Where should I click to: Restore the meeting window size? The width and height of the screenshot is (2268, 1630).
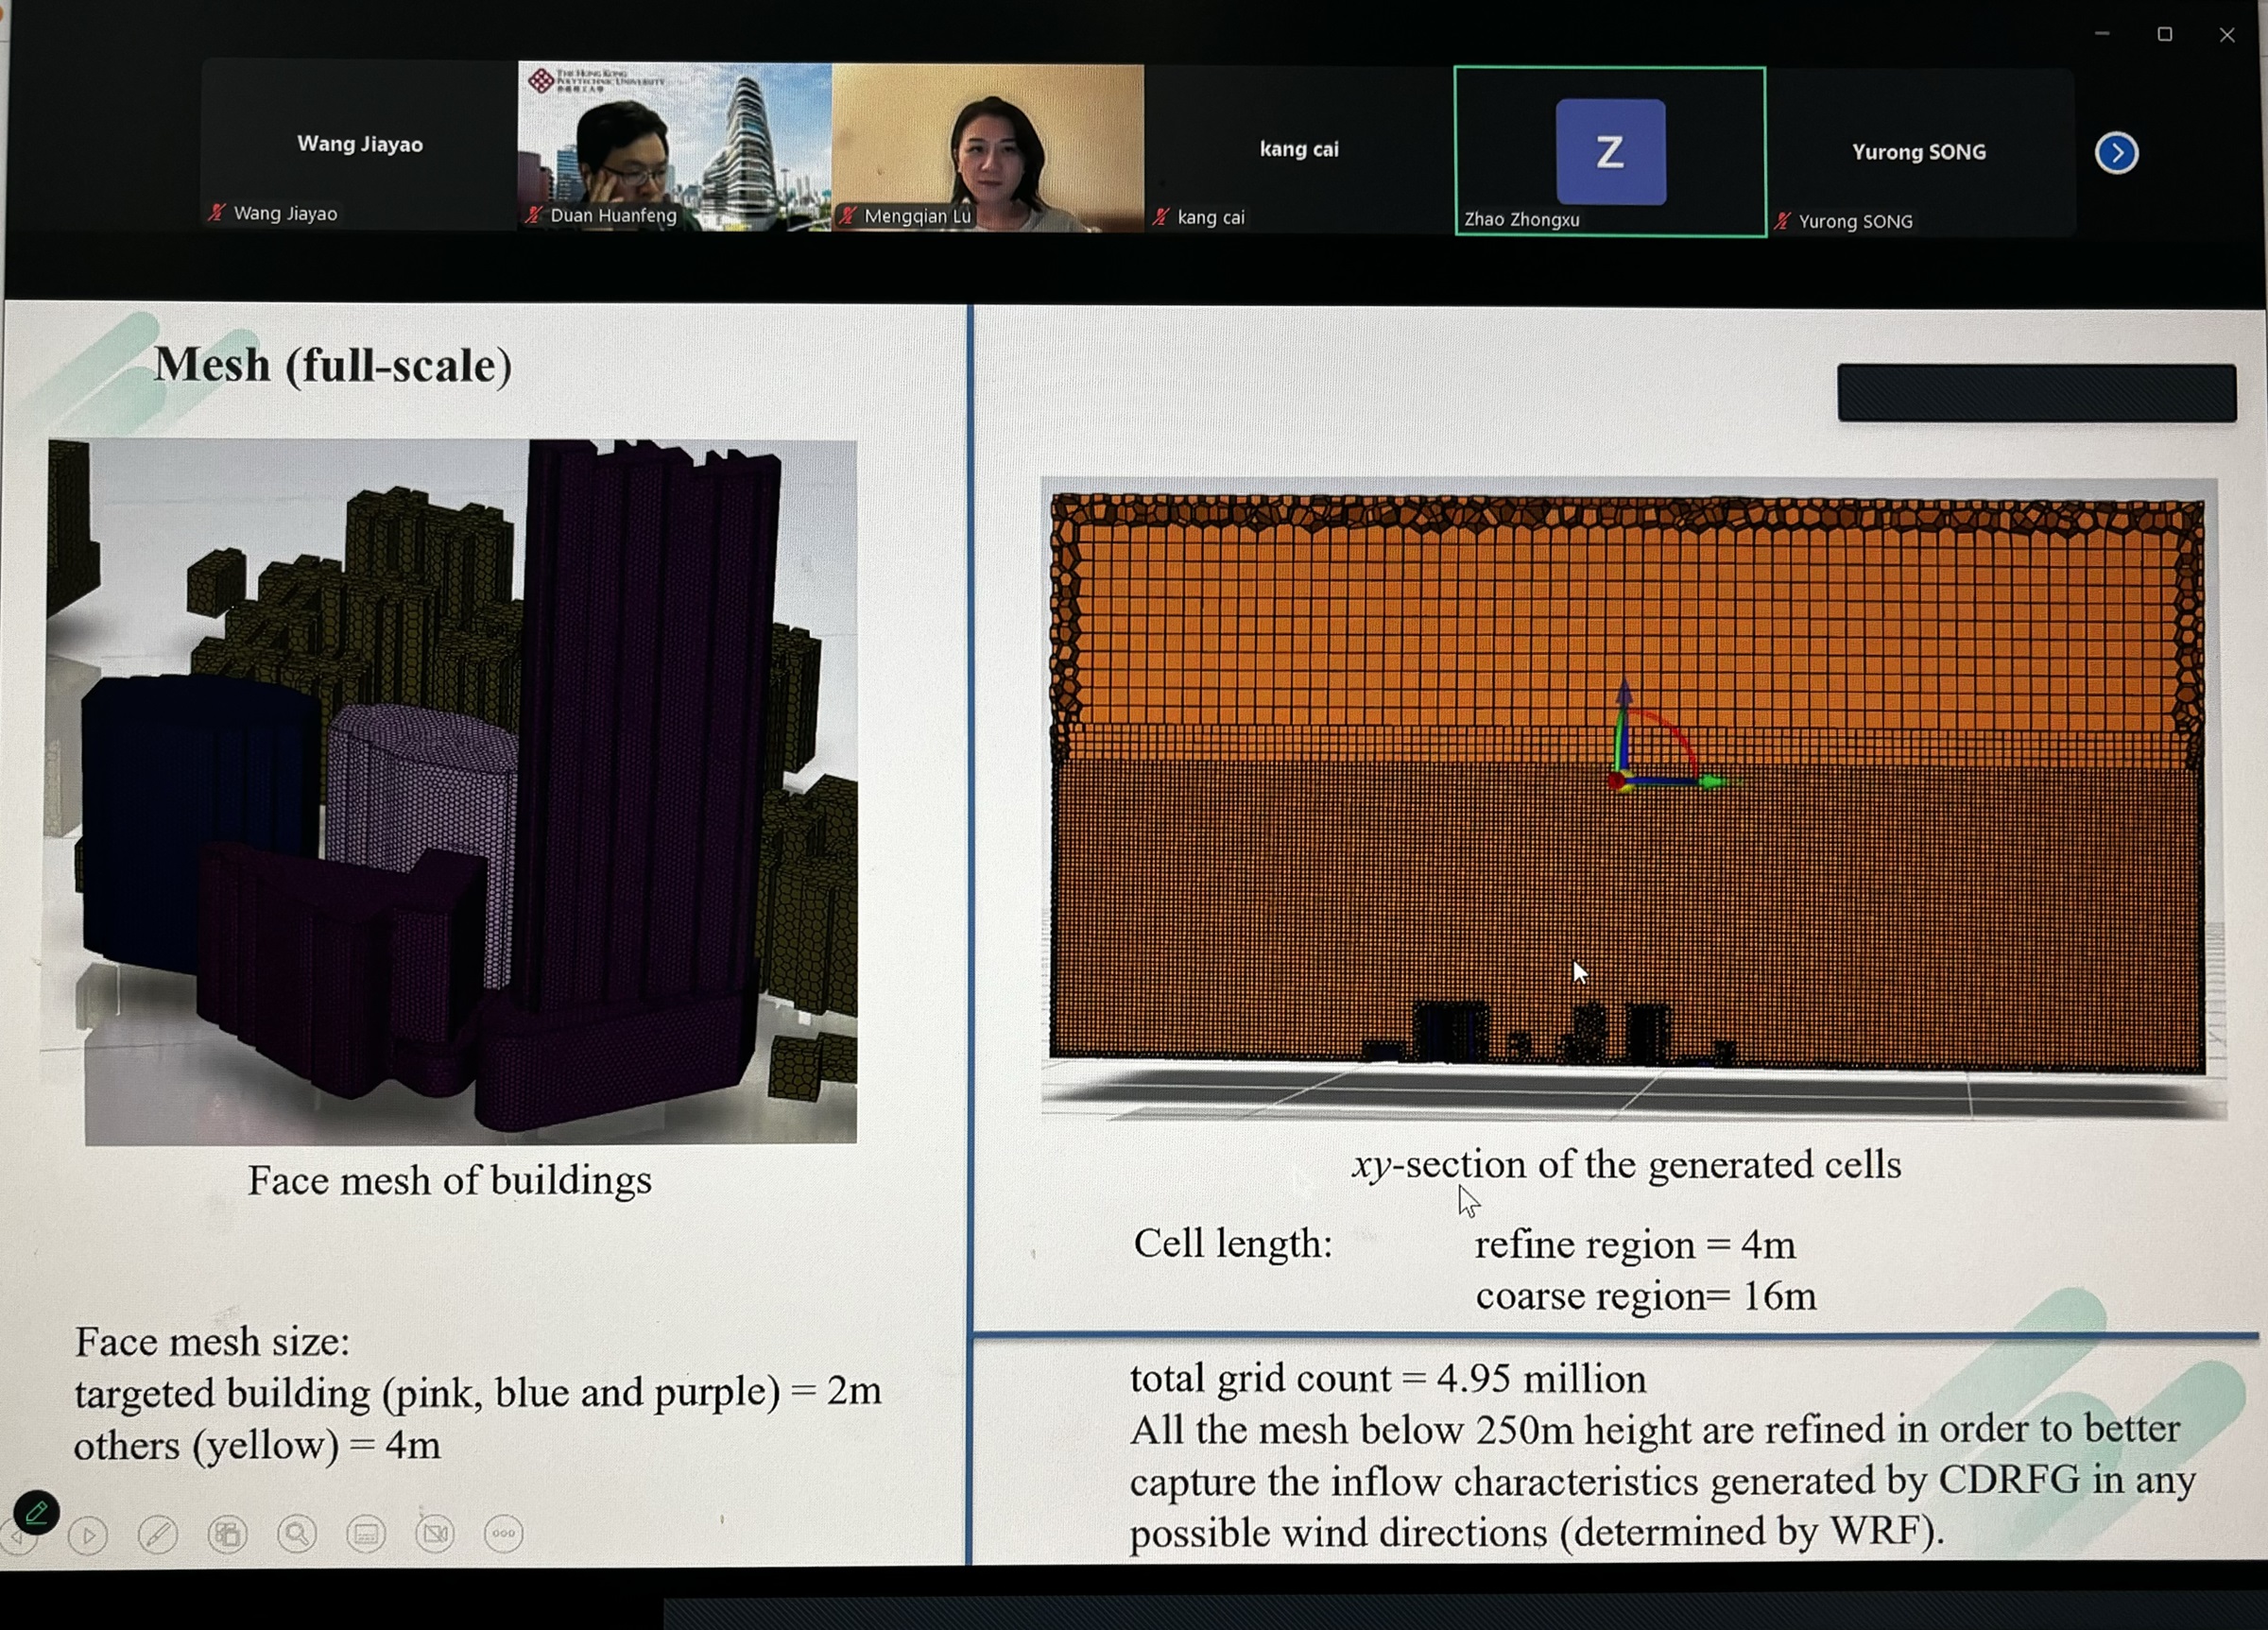[x=2164, y=35]
